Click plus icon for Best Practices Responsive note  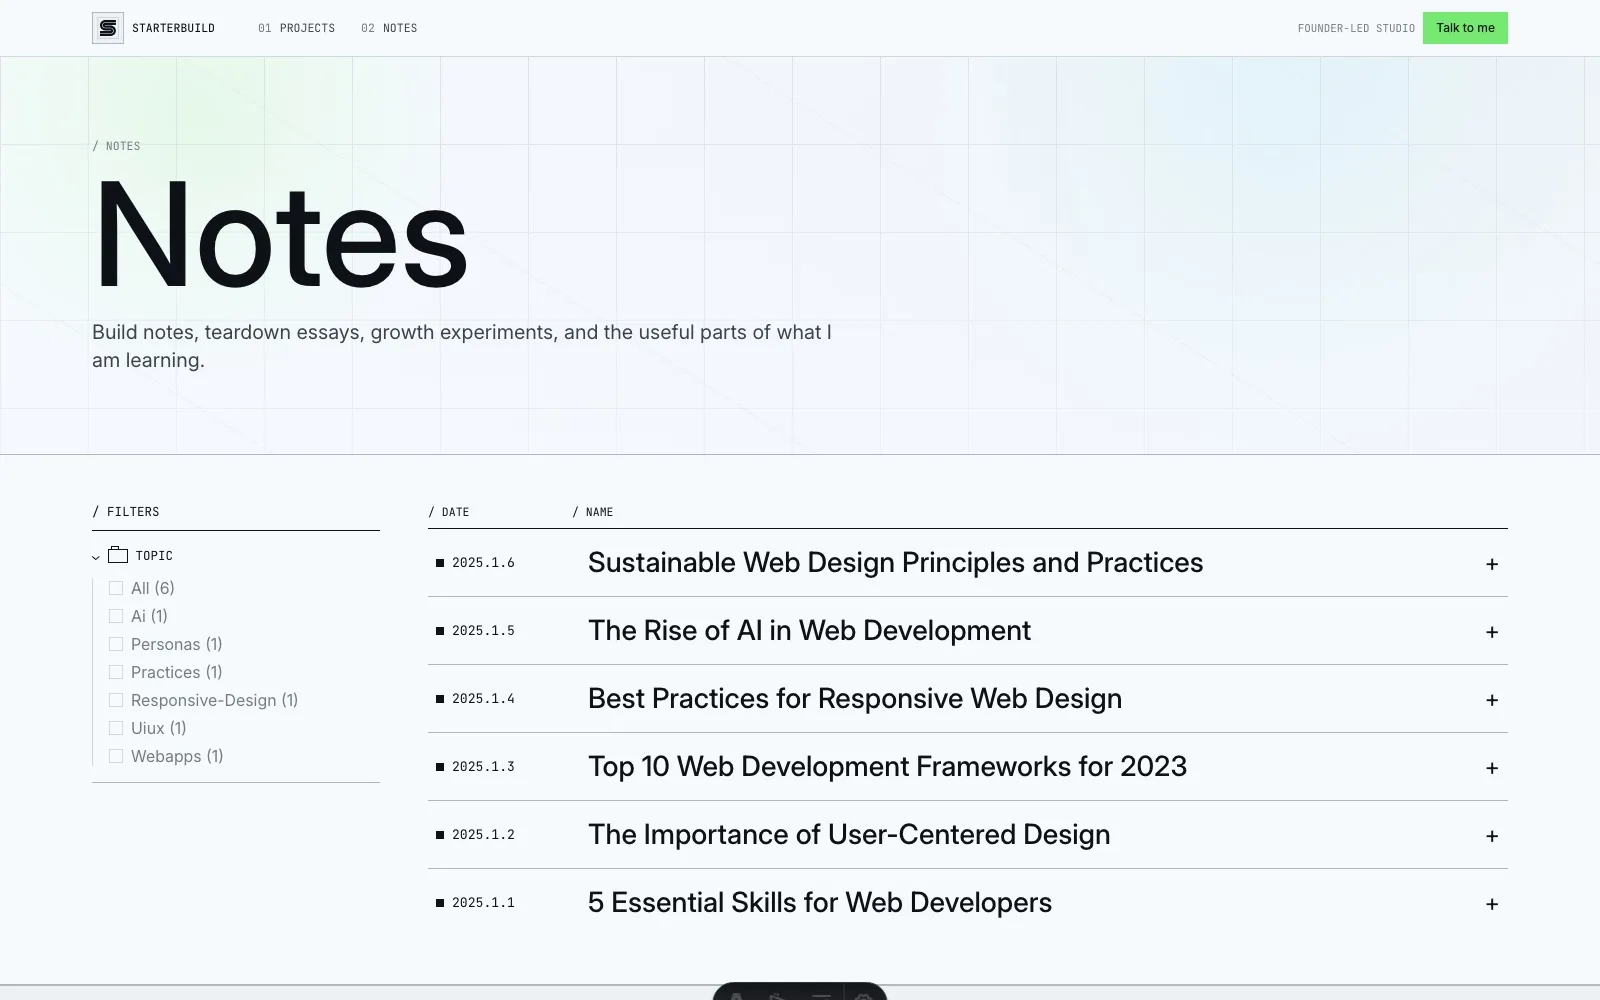click(x=1491, y=700)
